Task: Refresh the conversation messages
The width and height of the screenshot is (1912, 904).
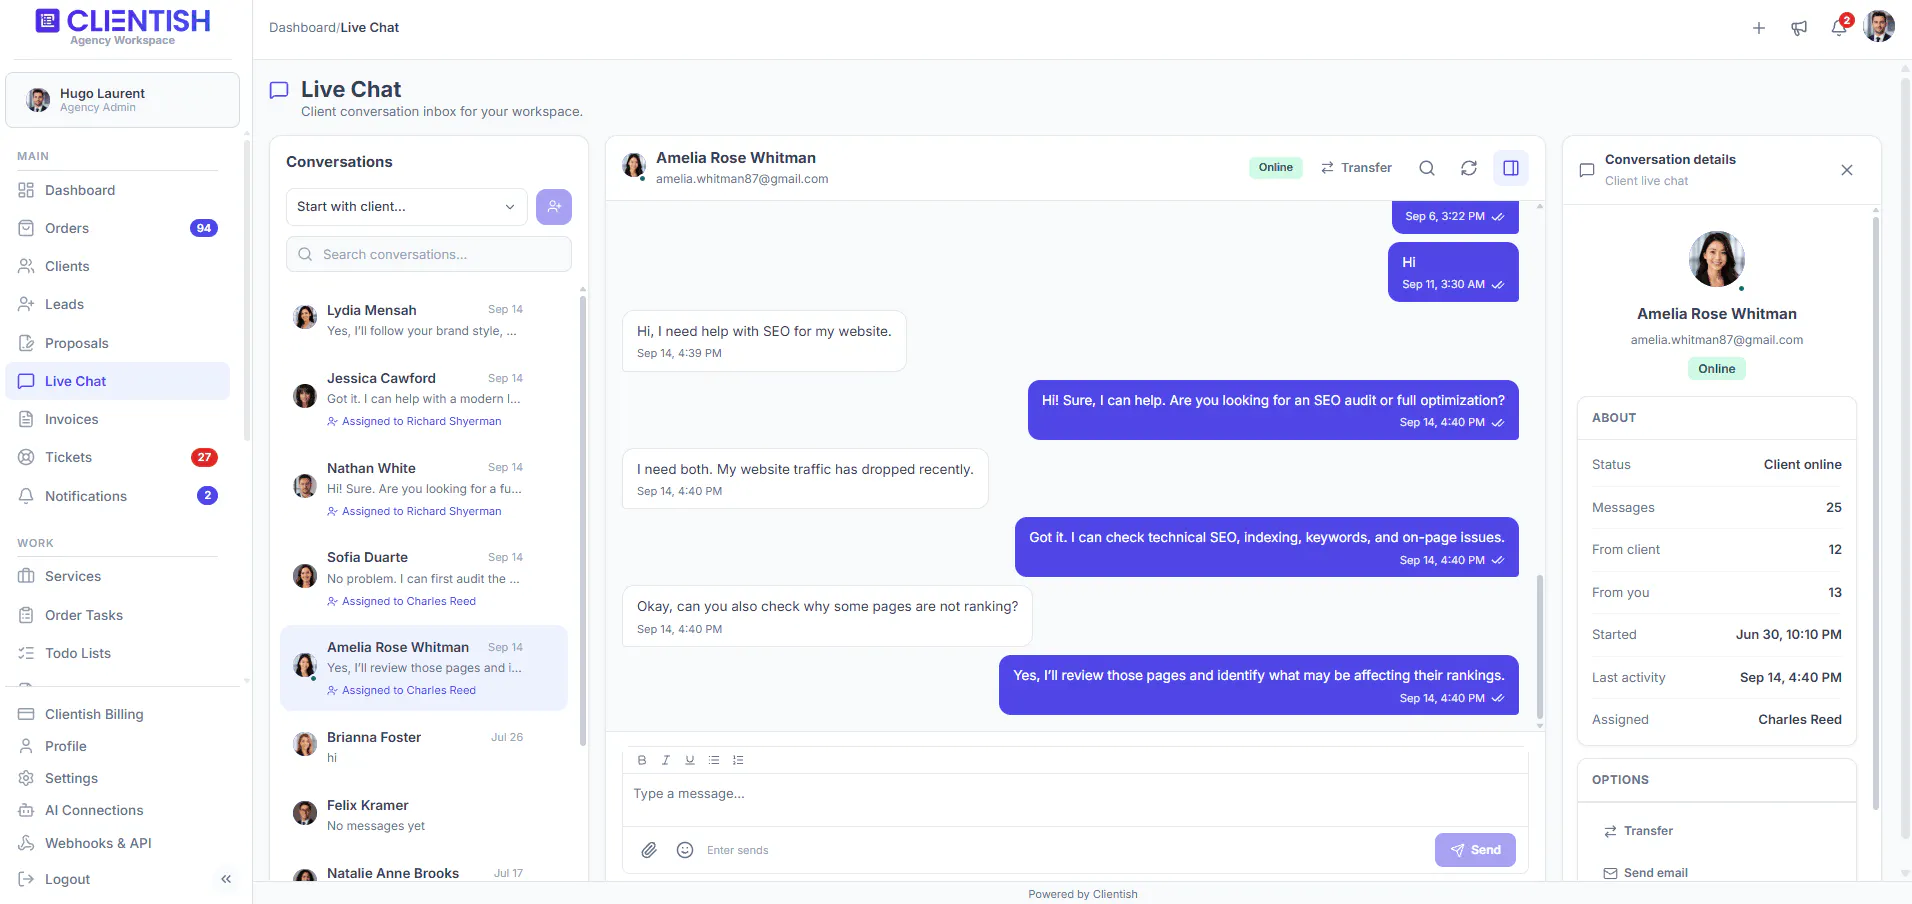Action: coord(1469,168)
